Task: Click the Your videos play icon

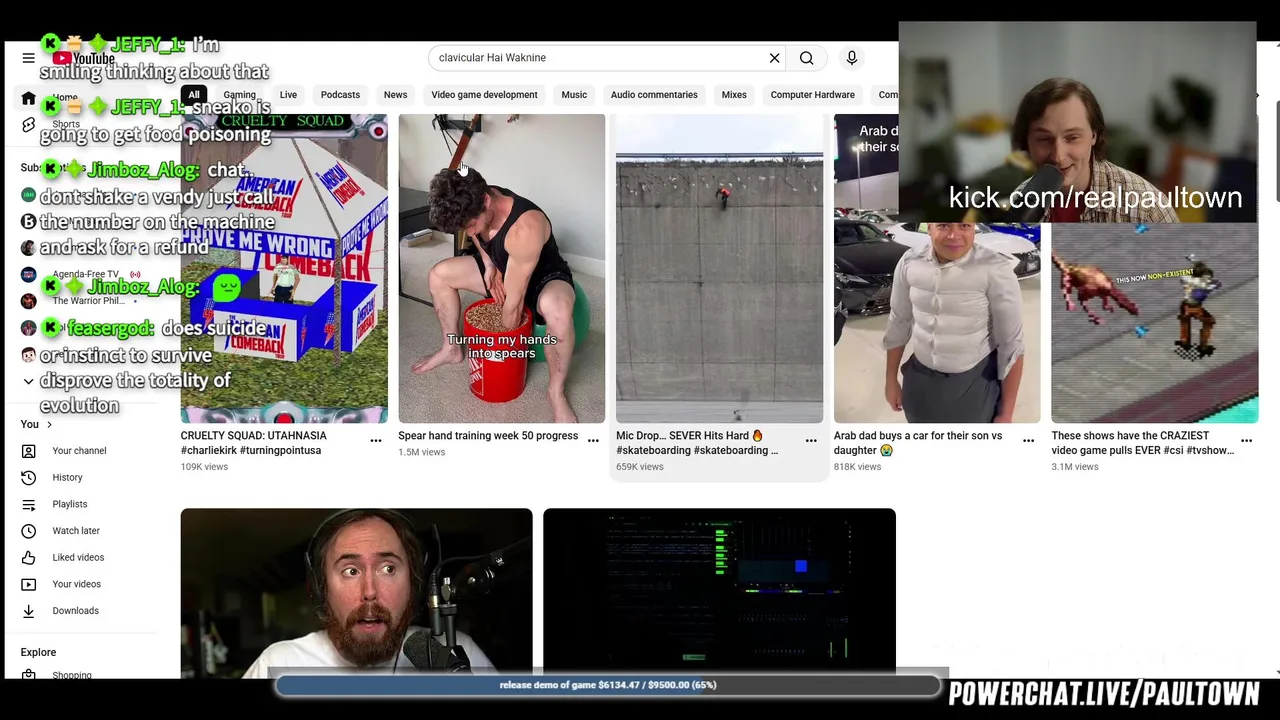Action: (x=28, y=584)
